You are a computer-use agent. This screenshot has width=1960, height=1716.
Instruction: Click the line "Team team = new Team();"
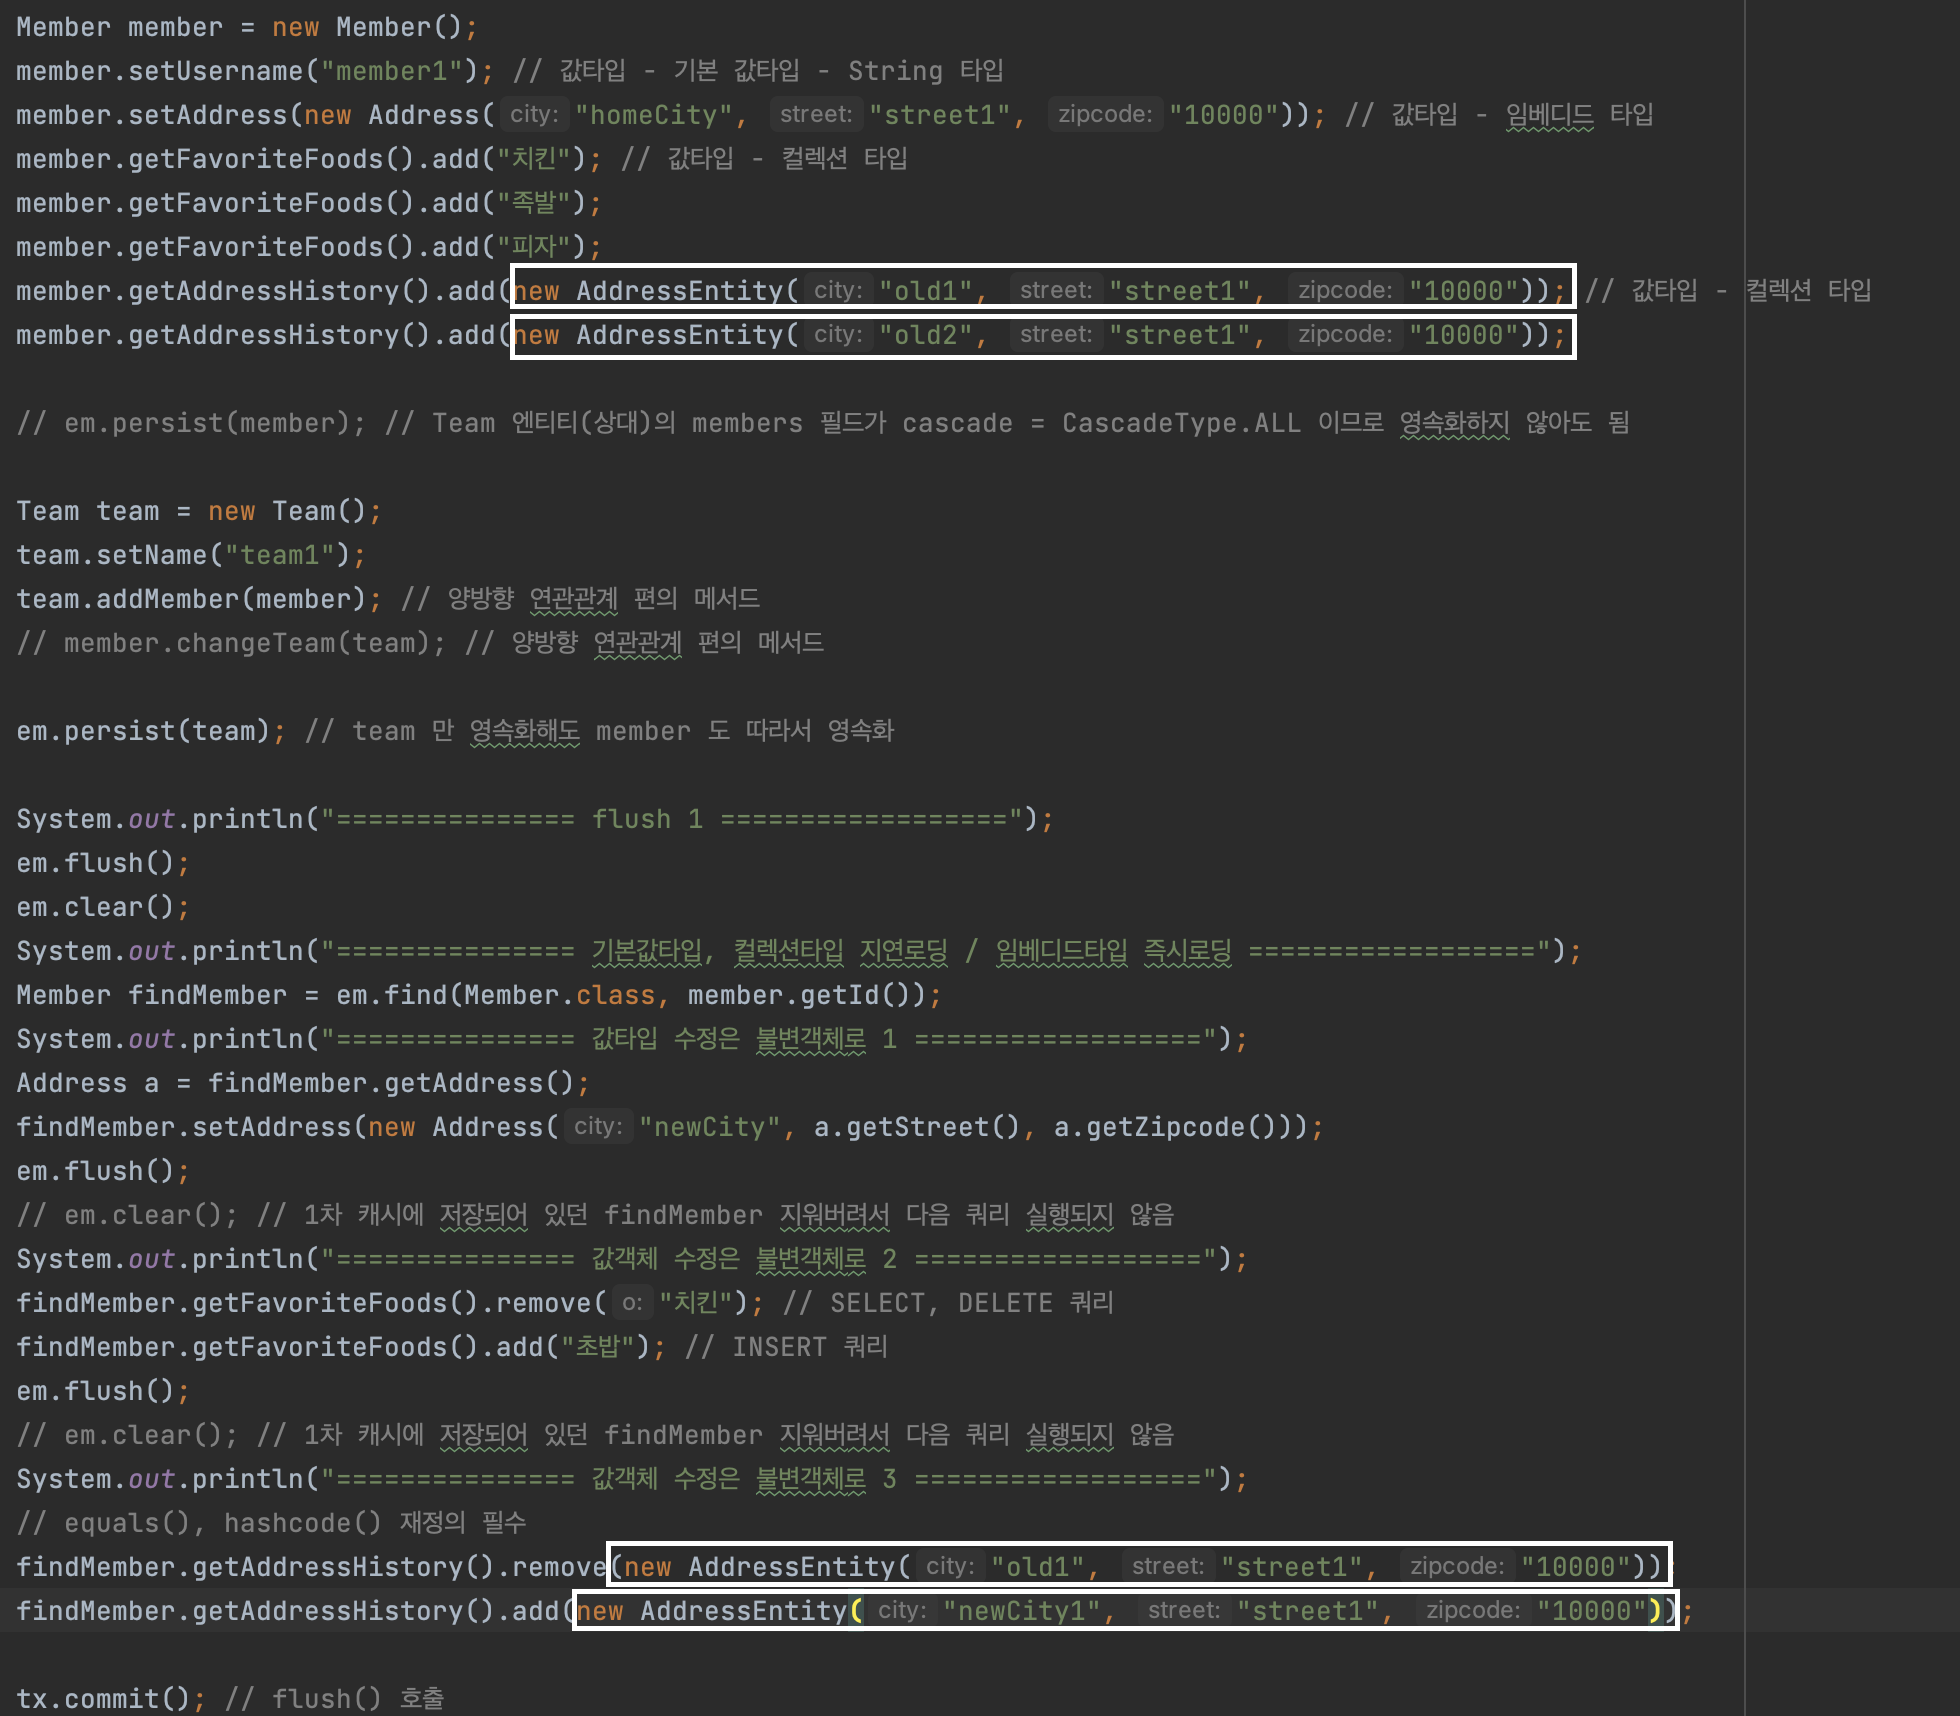click(x=199, y=511)
